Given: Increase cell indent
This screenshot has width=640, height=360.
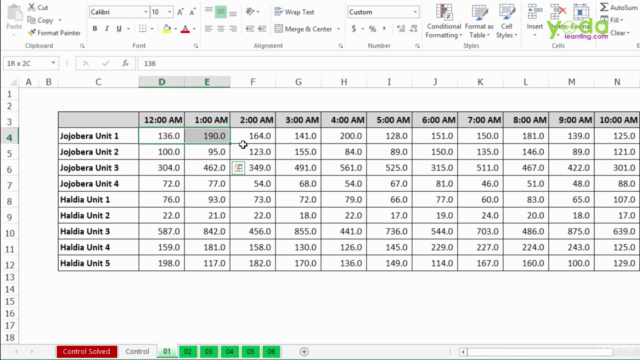Looking at the screenshot, I should [262, 29].
